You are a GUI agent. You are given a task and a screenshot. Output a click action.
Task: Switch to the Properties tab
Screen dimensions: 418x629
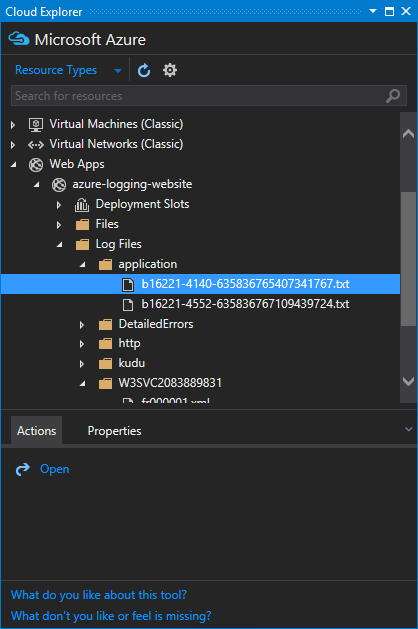point(114,430)
